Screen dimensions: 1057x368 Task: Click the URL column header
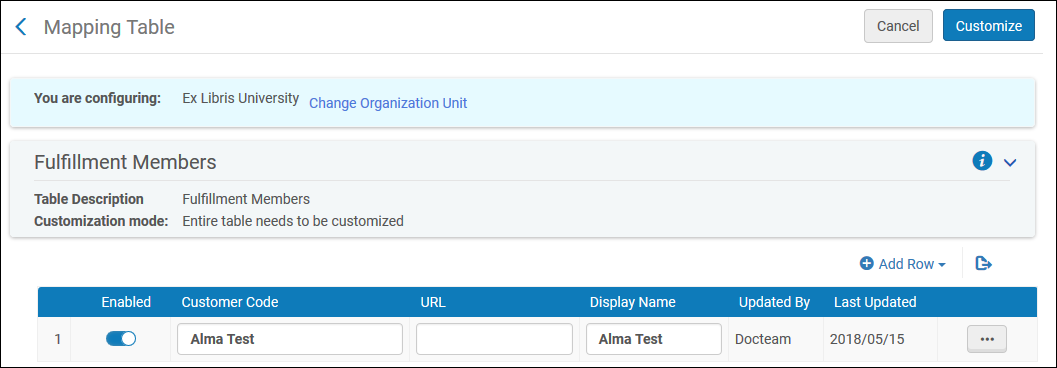click(432, 302)
